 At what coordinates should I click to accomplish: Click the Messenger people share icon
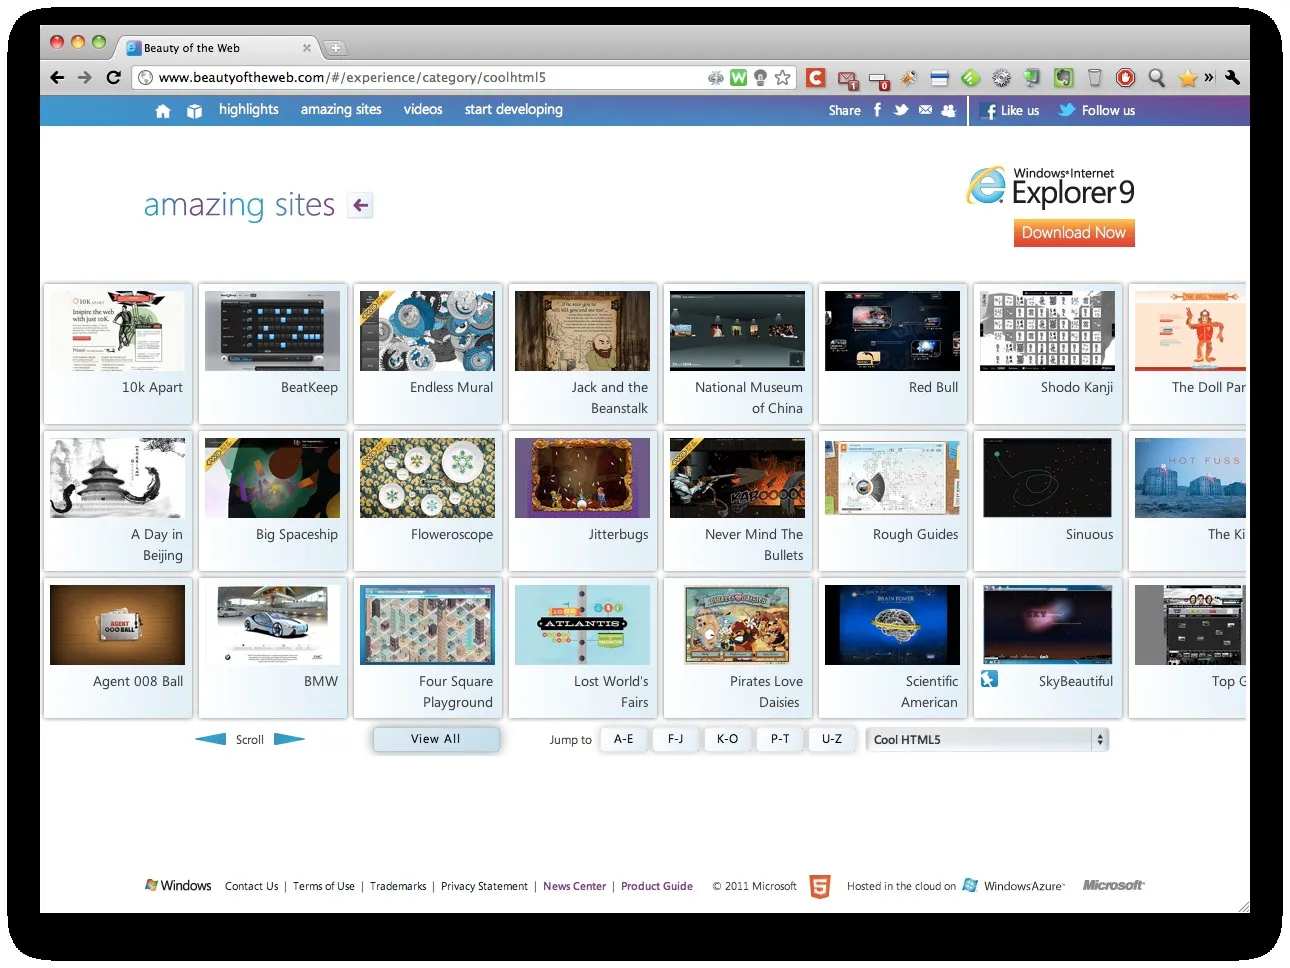tap(948, 110)
